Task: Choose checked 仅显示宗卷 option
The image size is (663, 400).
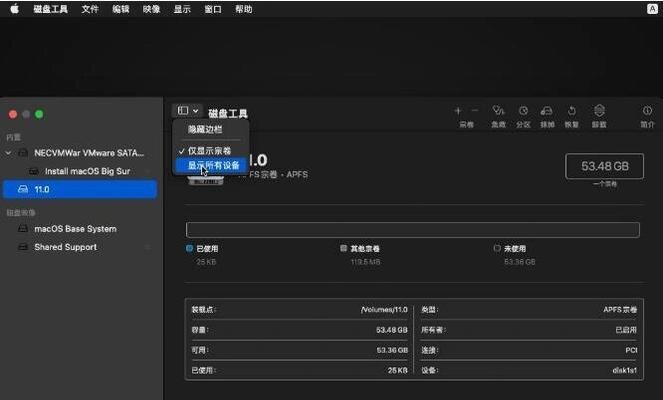Action: click(x=211, y=151)
